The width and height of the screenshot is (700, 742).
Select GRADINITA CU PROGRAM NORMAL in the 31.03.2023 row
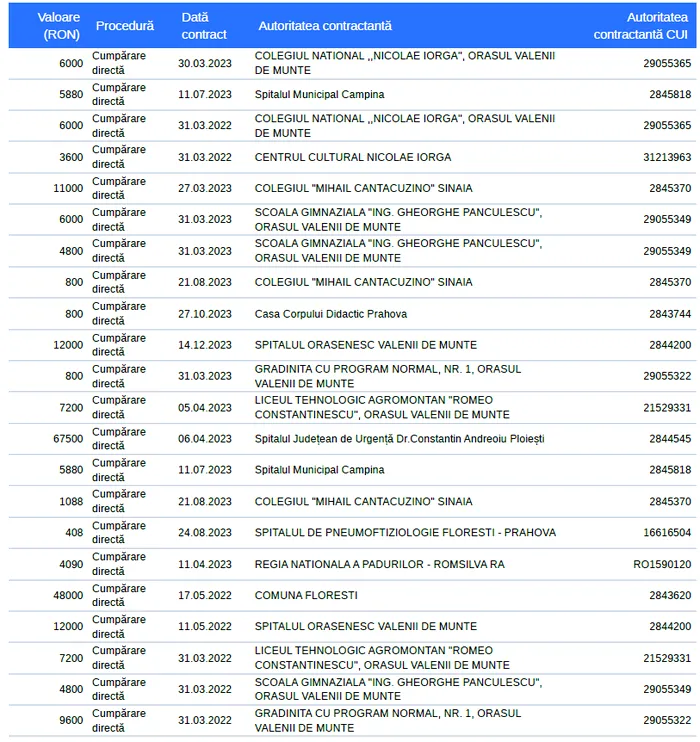click(x=388, y=376)
